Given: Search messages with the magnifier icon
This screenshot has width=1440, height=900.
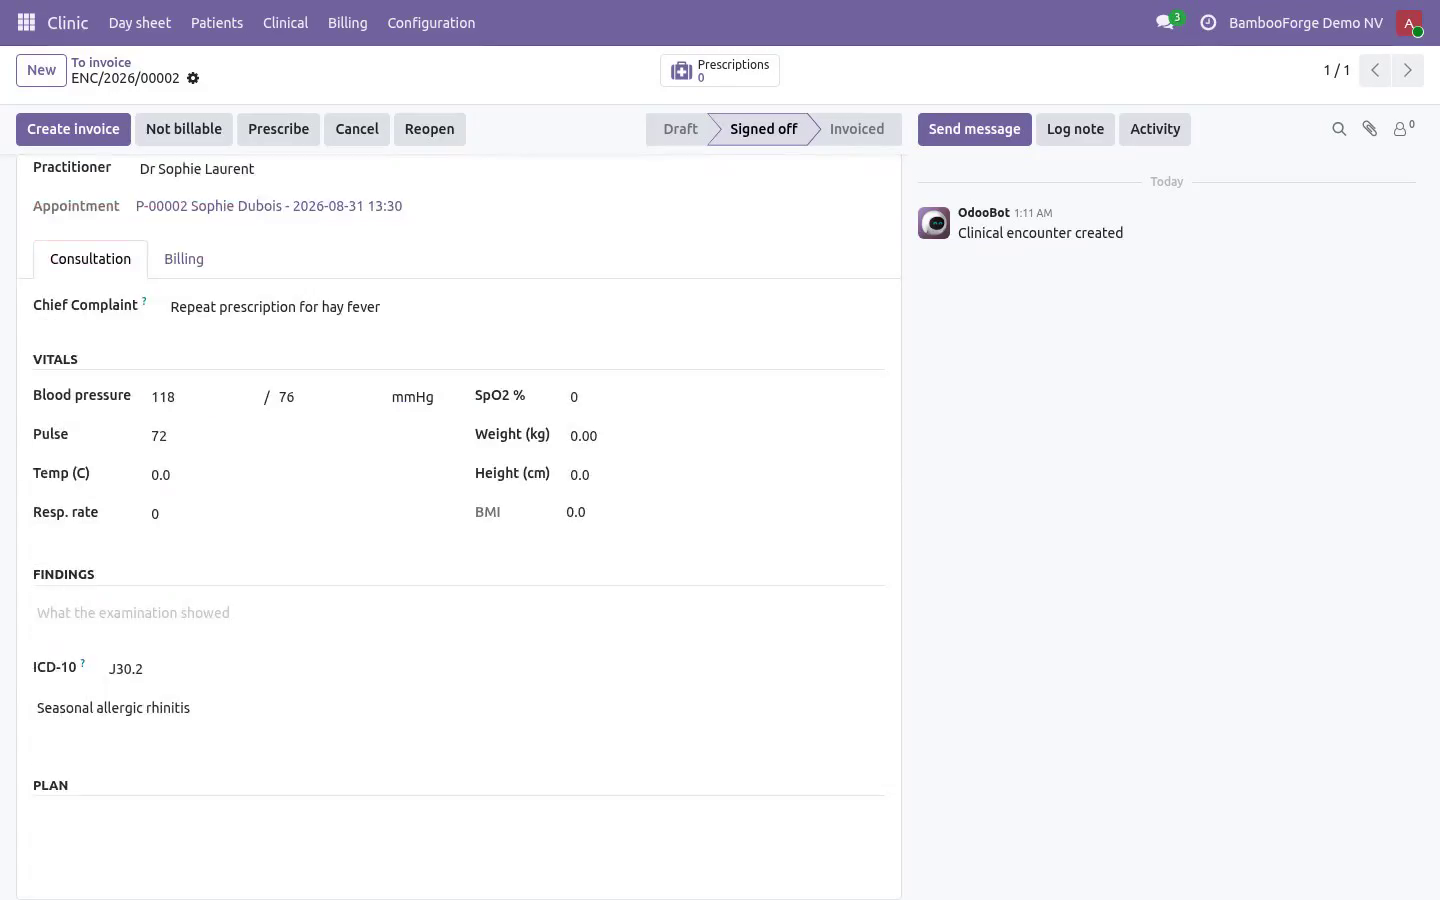Looking at the screenshot, I should click(1339, 129).
